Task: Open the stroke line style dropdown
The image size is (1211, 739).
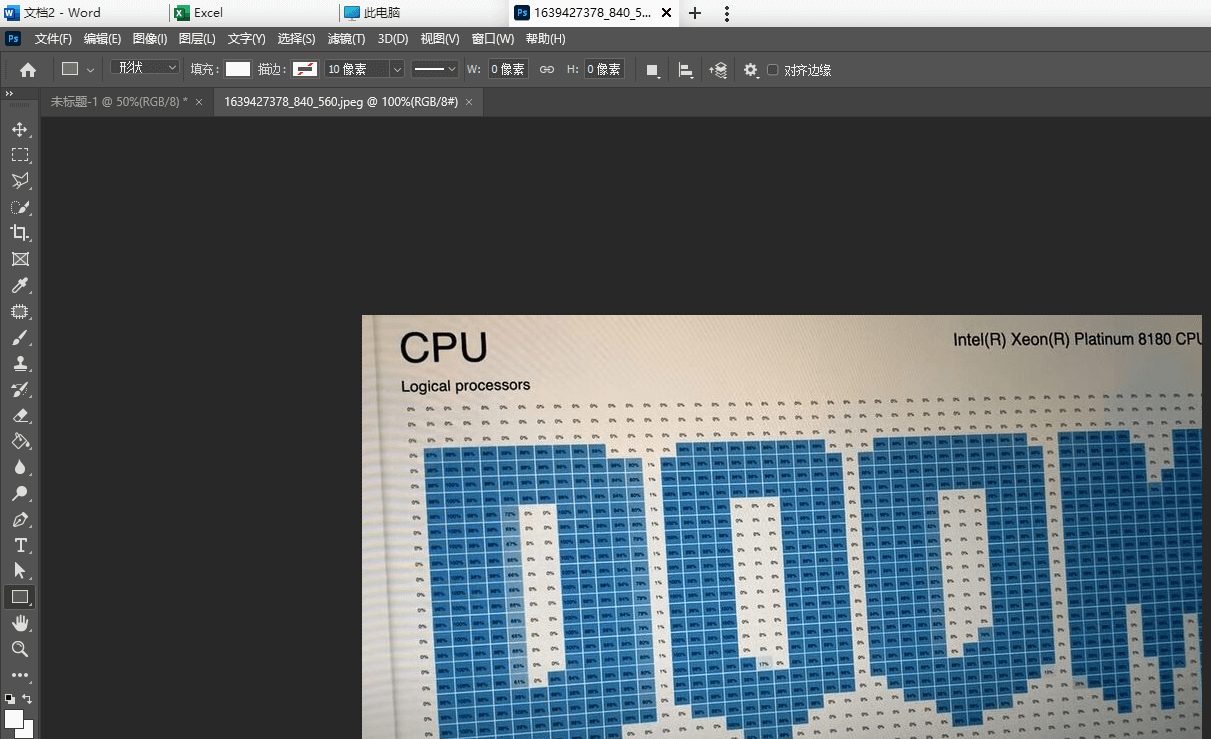Action: (435, 70)
